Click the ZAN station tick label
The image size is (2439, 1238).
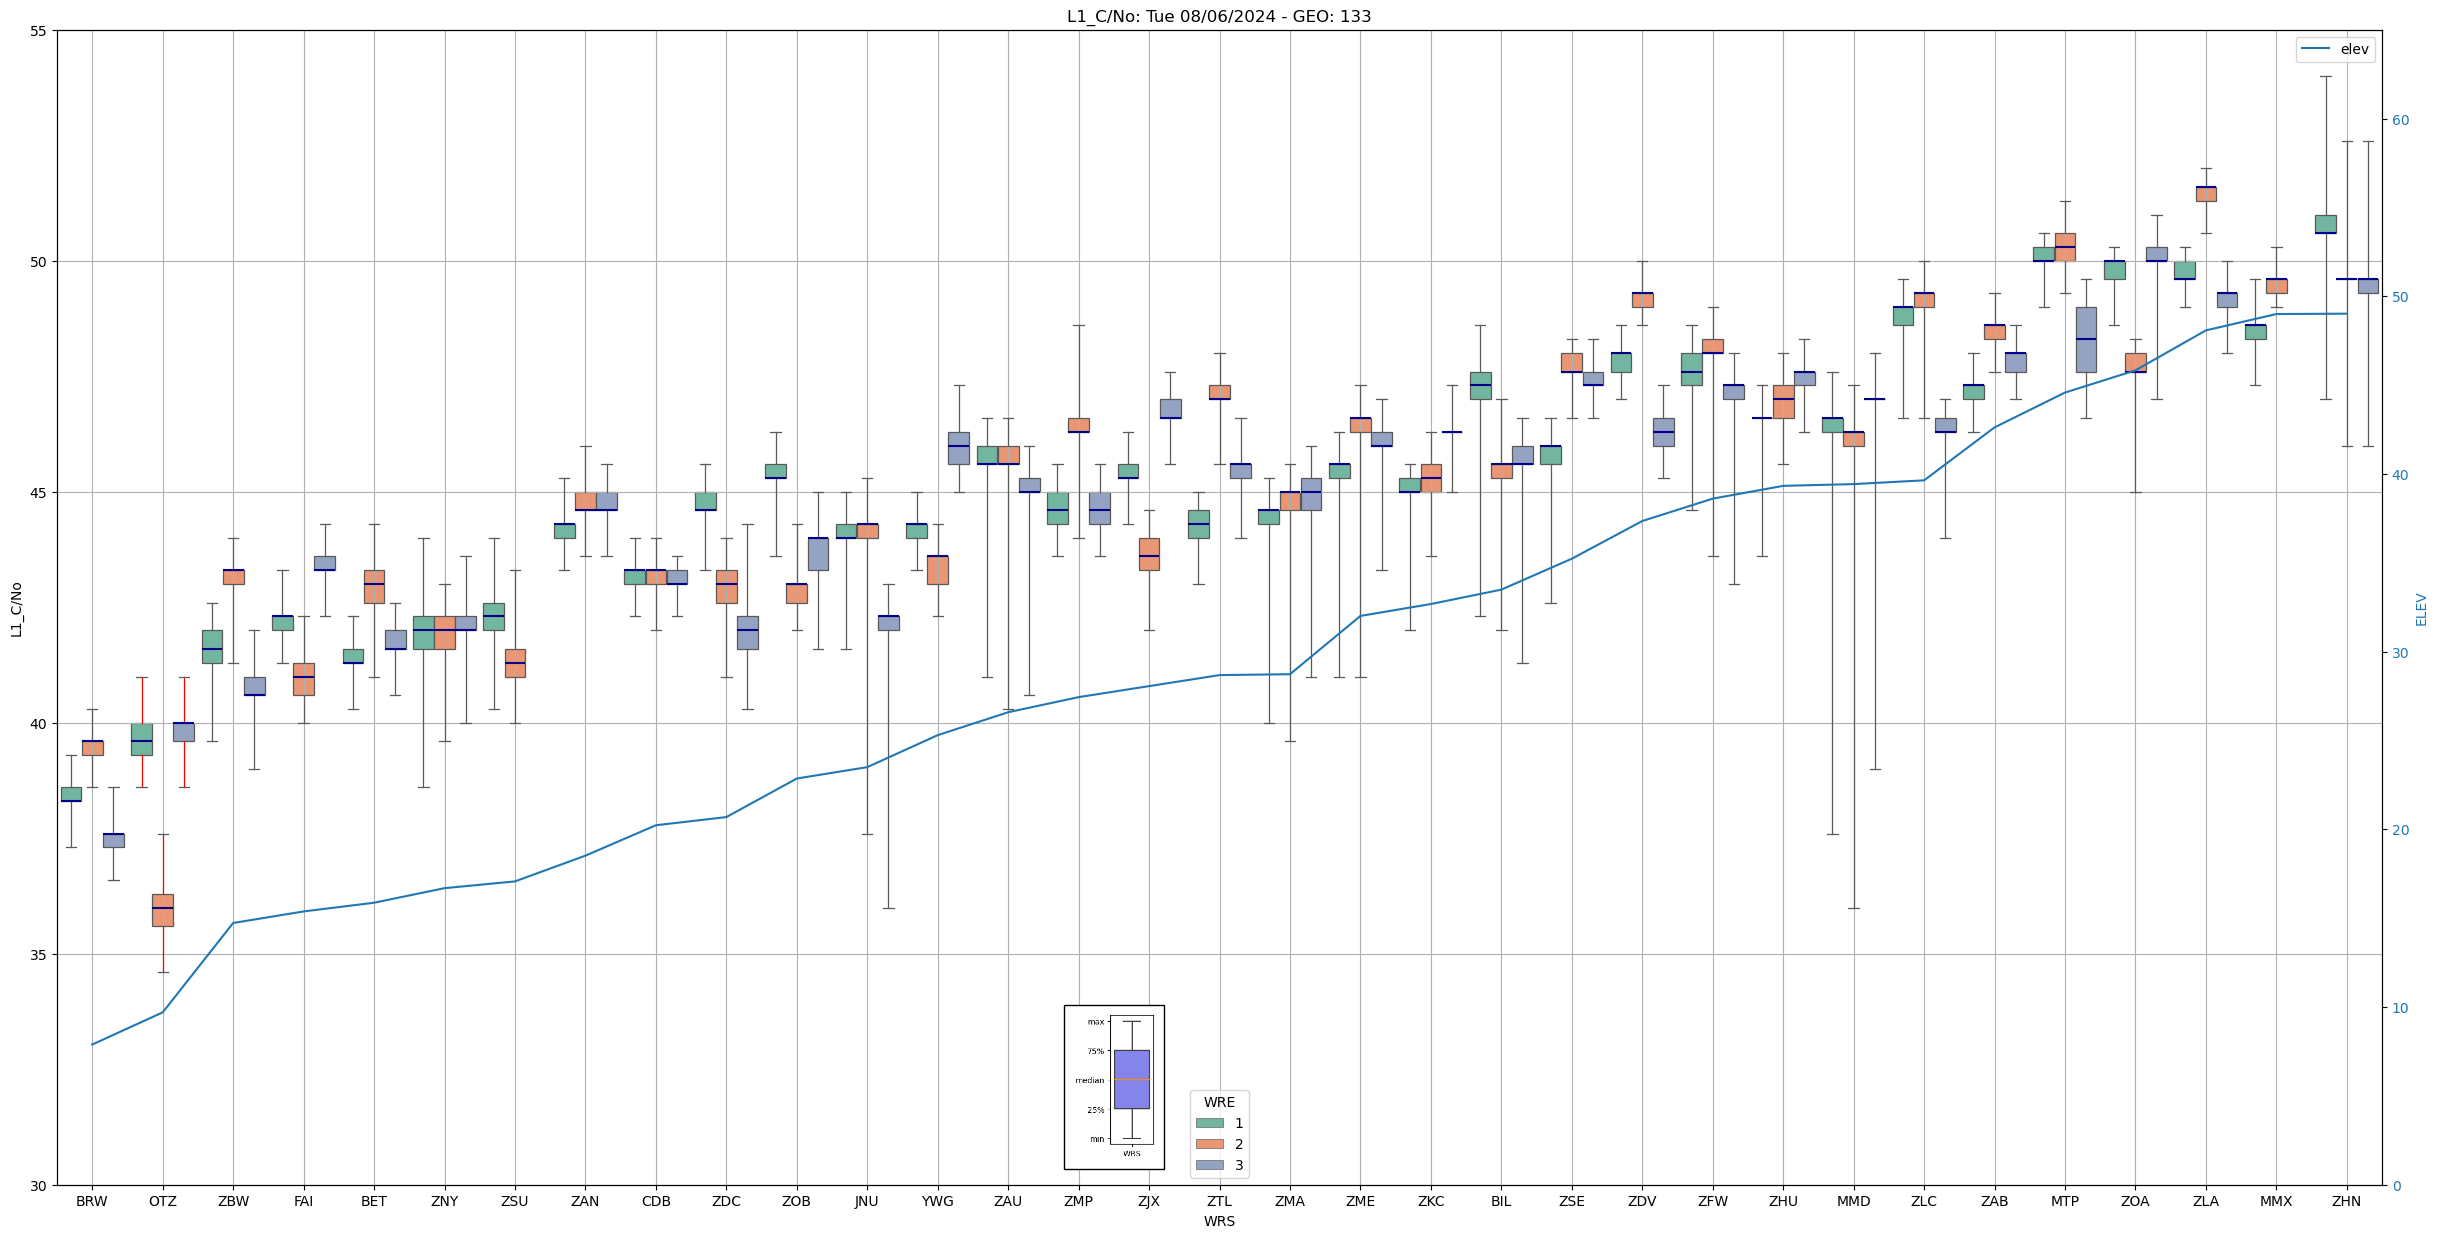[x=585, y=1201]
